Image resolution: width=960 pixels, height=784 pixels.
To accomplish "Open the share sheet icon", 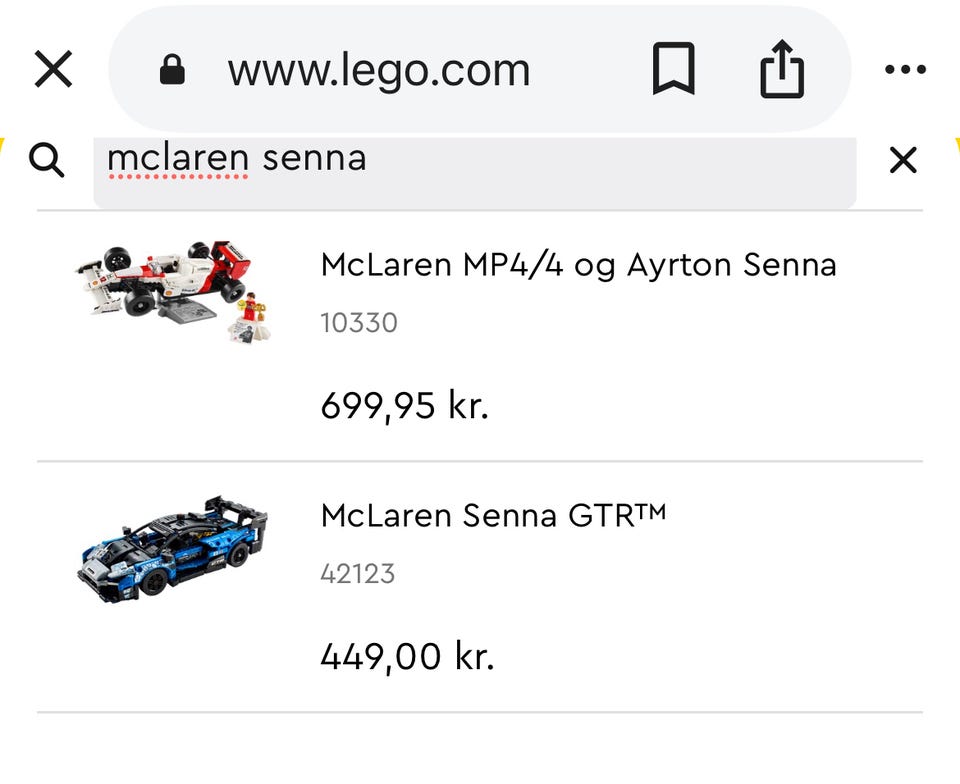I will click(781, 70).
